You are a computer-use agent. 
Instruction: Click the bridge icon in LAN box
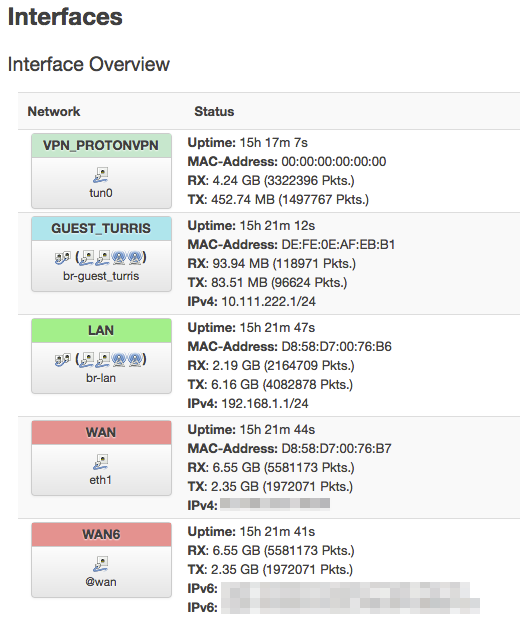(x=62, y=360)
